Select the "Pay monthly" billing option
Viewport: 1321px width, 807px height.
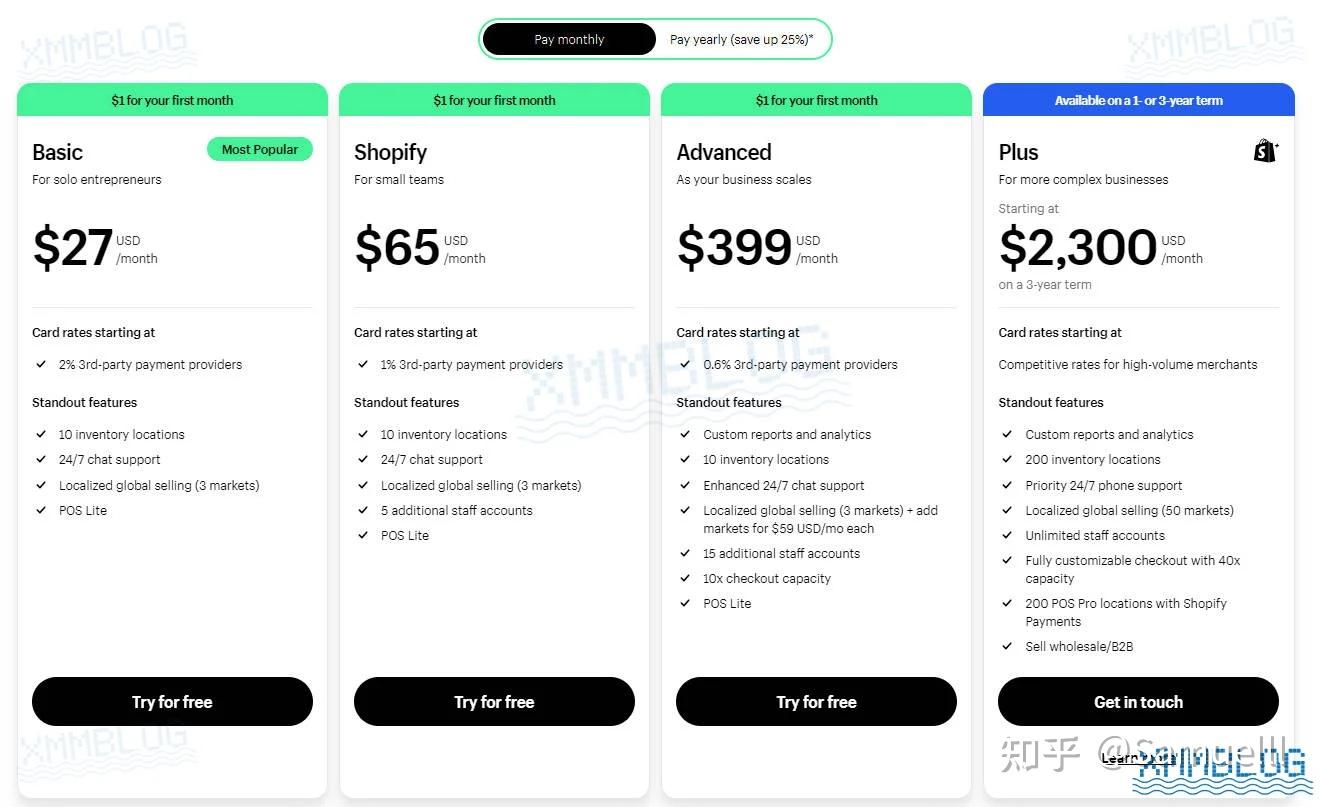[569, 39]
